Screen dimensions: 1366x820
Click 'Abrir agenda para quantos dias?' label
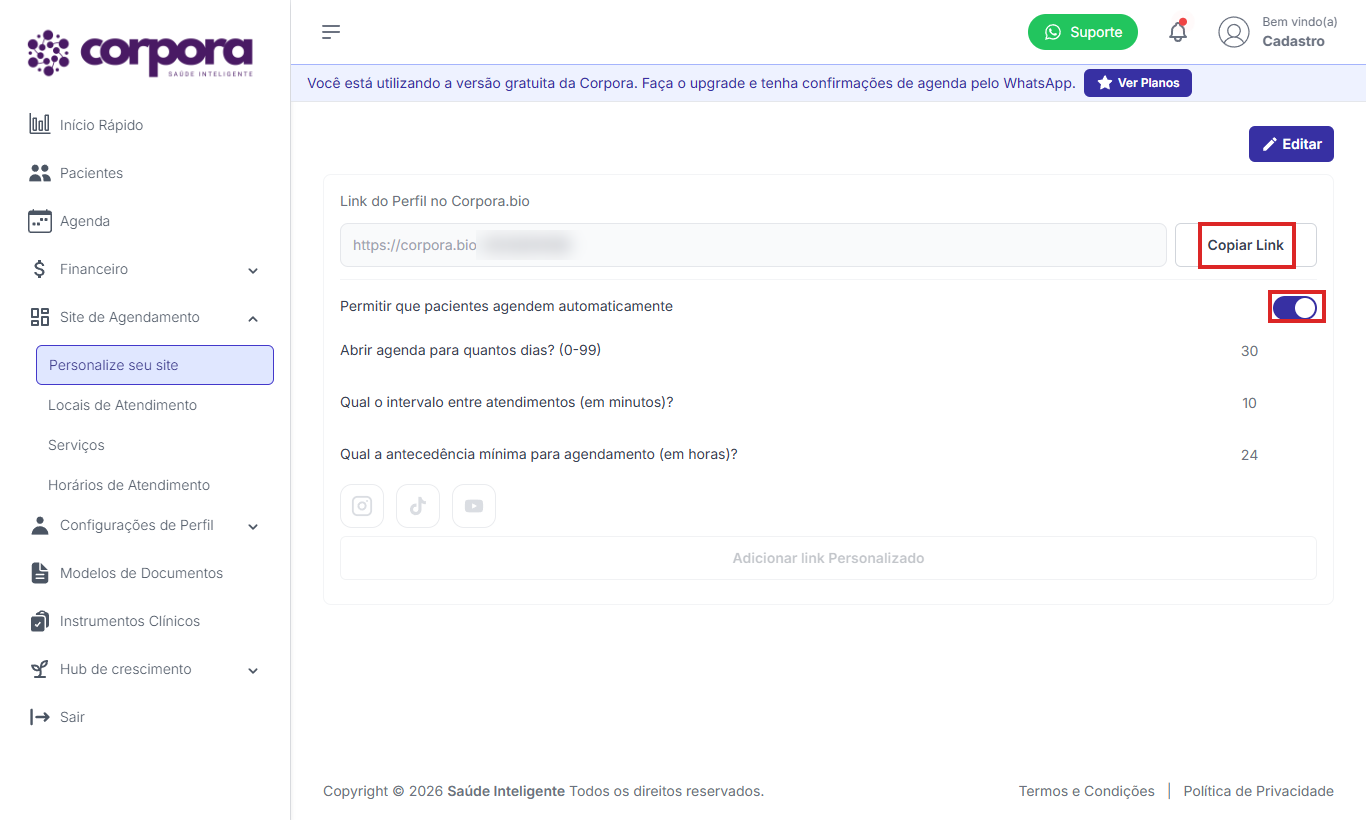470,350
